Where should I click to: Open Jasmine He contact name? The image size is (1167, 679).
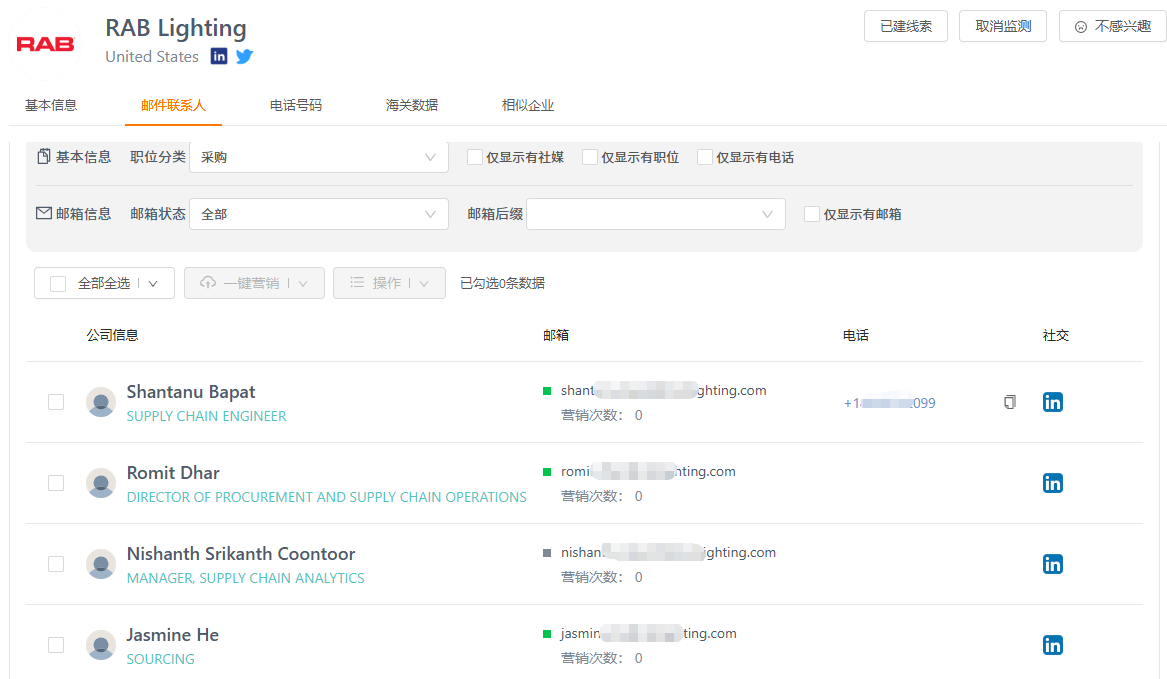(173, 635)
